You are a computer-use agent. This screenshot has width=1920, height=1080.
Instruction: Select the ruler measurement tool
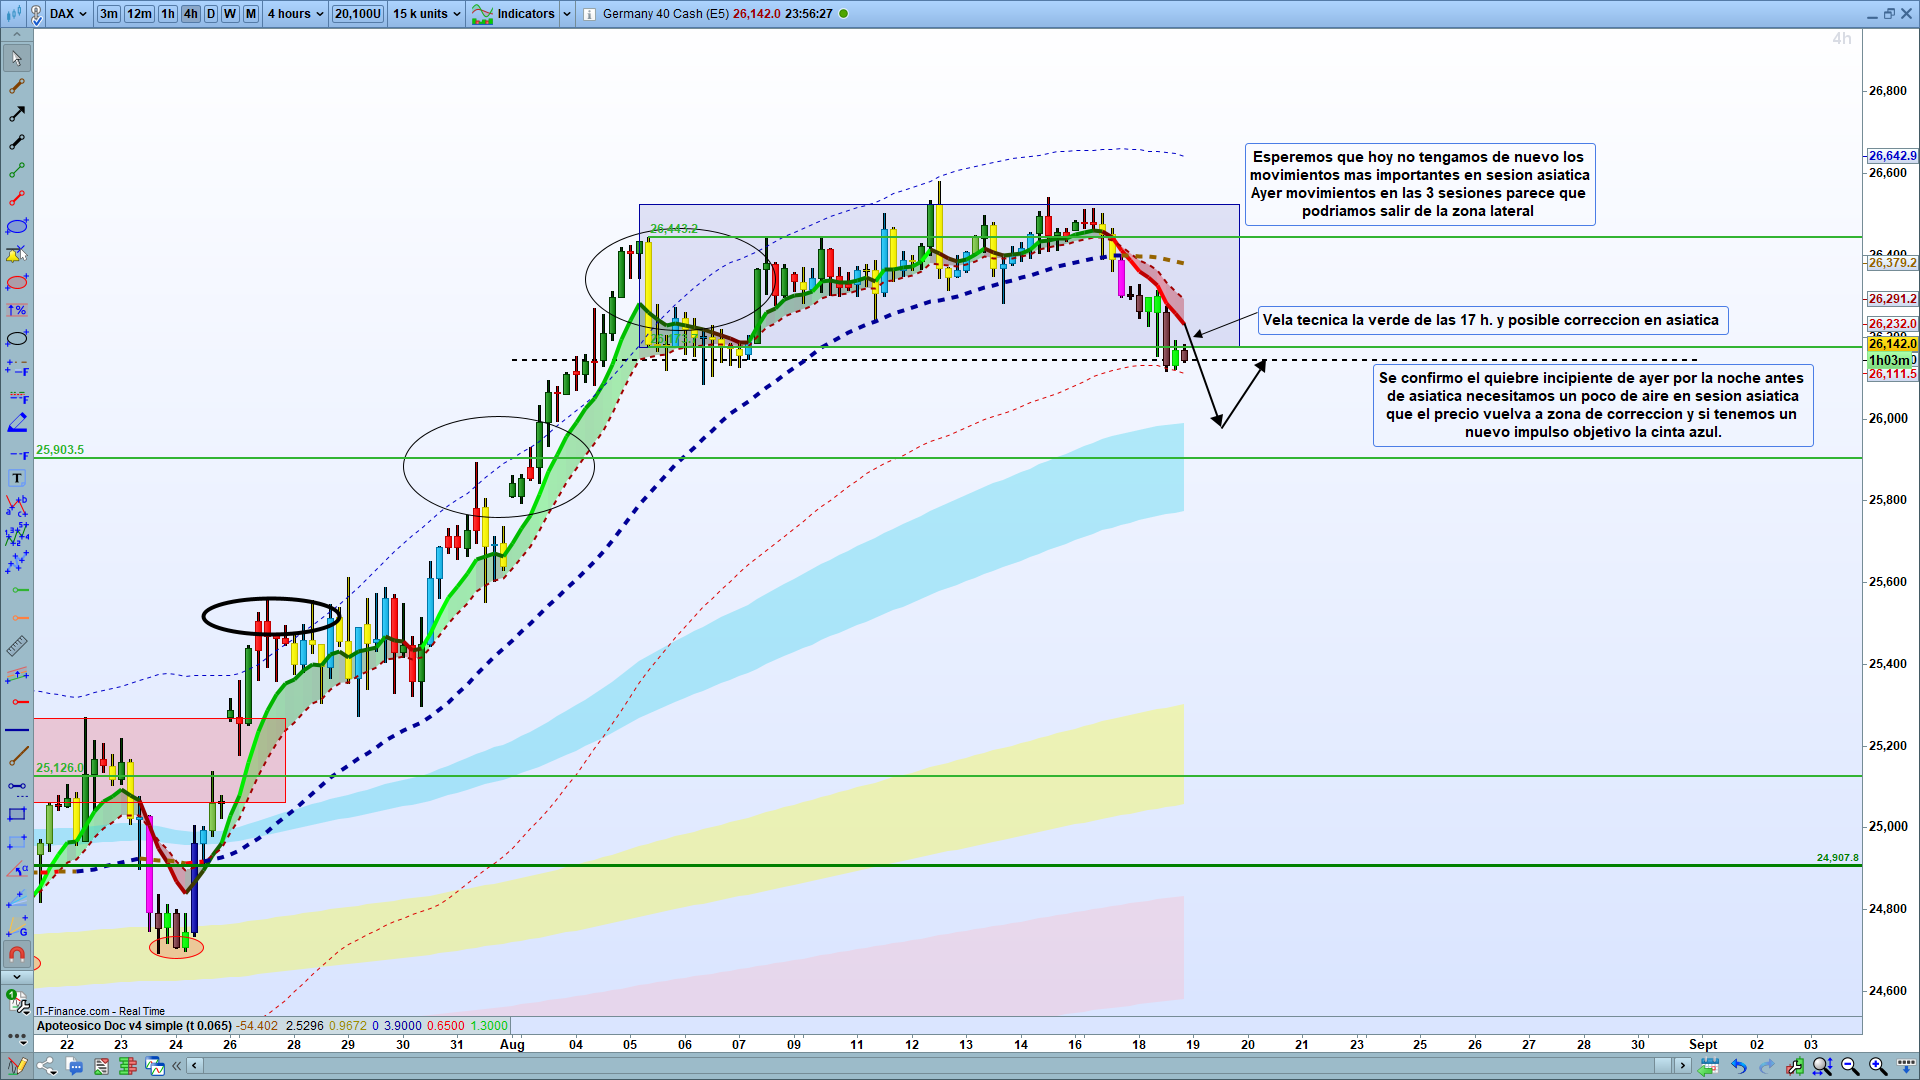click(x=17, y=646)
